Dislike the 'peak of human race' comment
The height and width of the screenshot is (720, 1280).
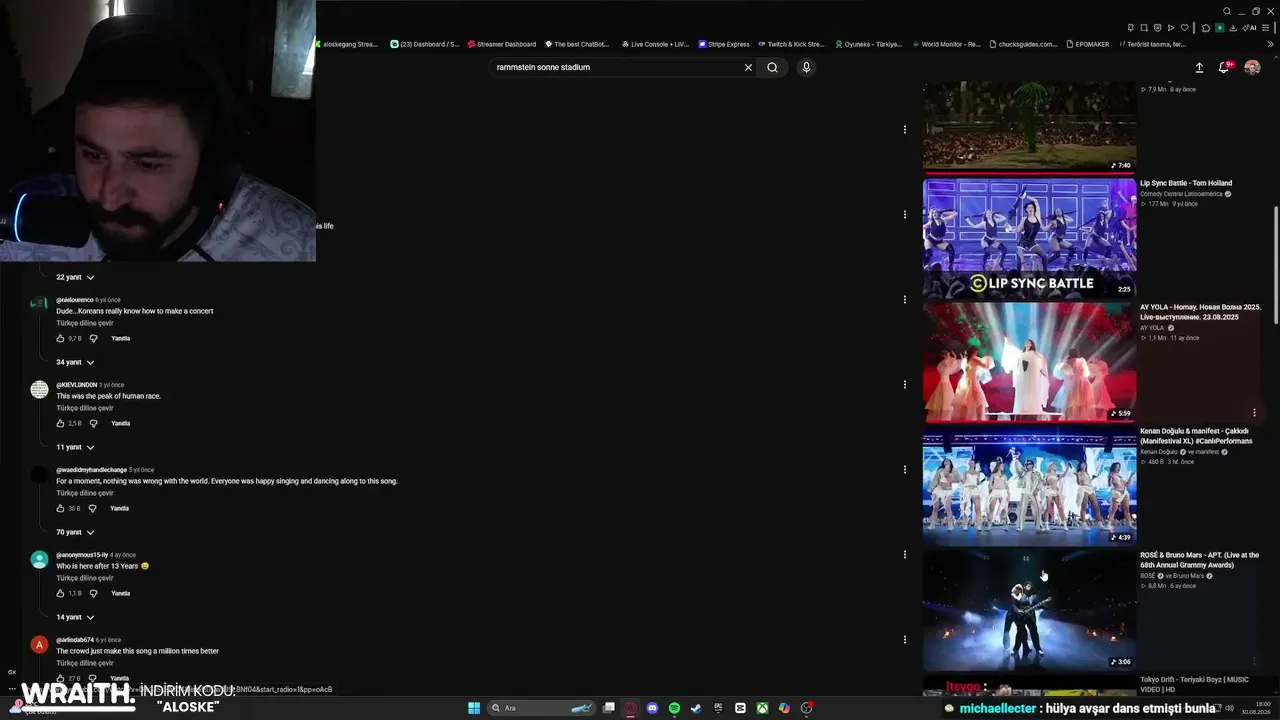[x=93, y=423]
